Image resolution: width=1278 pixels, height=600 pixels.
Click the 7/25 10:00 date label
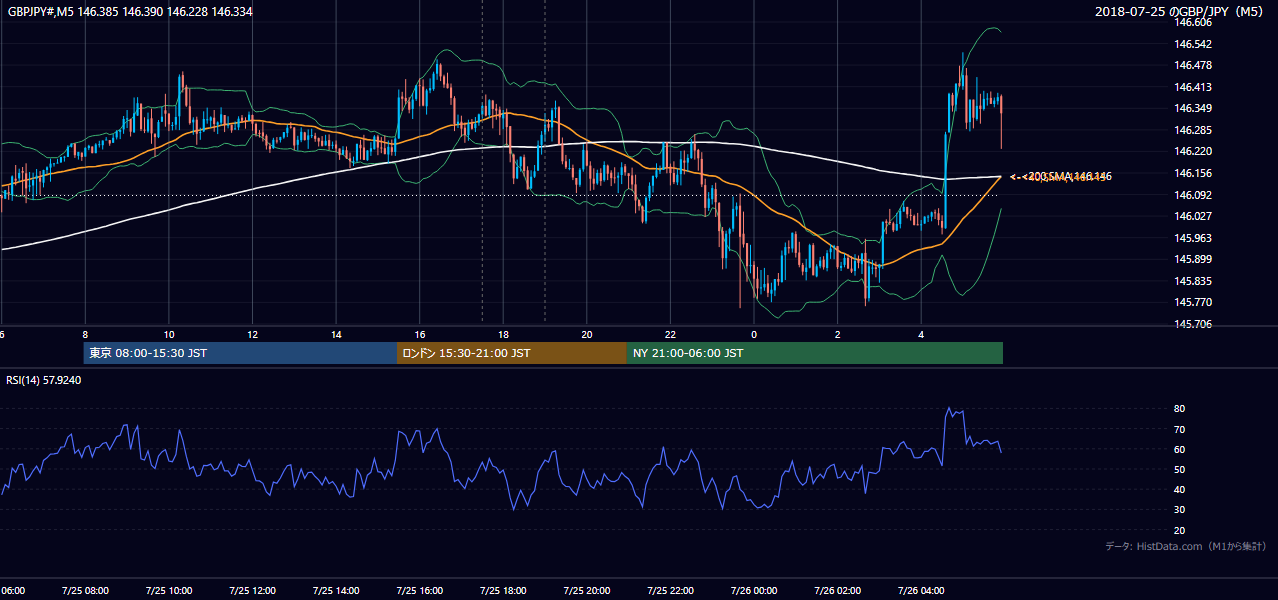tap(168, 591)
